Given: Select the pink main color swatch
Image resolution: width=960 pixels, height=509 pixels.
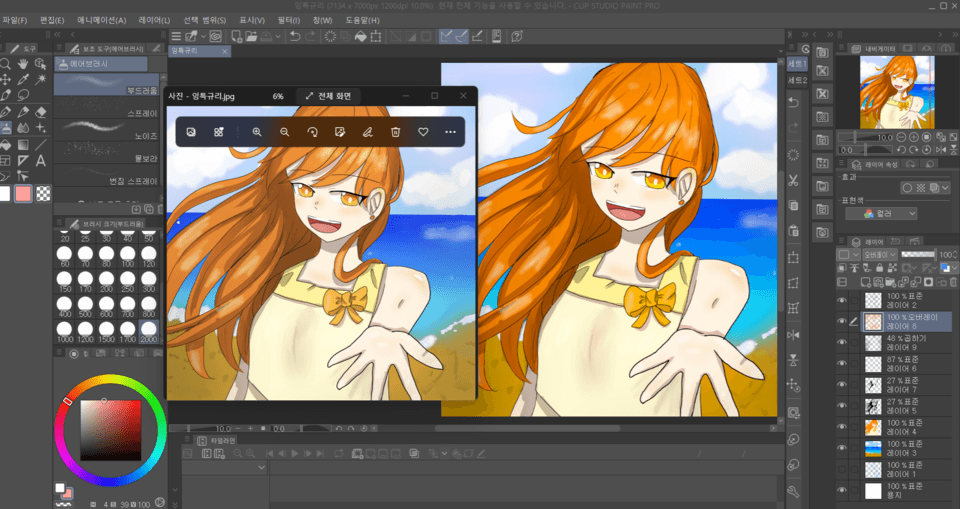Looking at the screenshot, I should tap(23, 194).
